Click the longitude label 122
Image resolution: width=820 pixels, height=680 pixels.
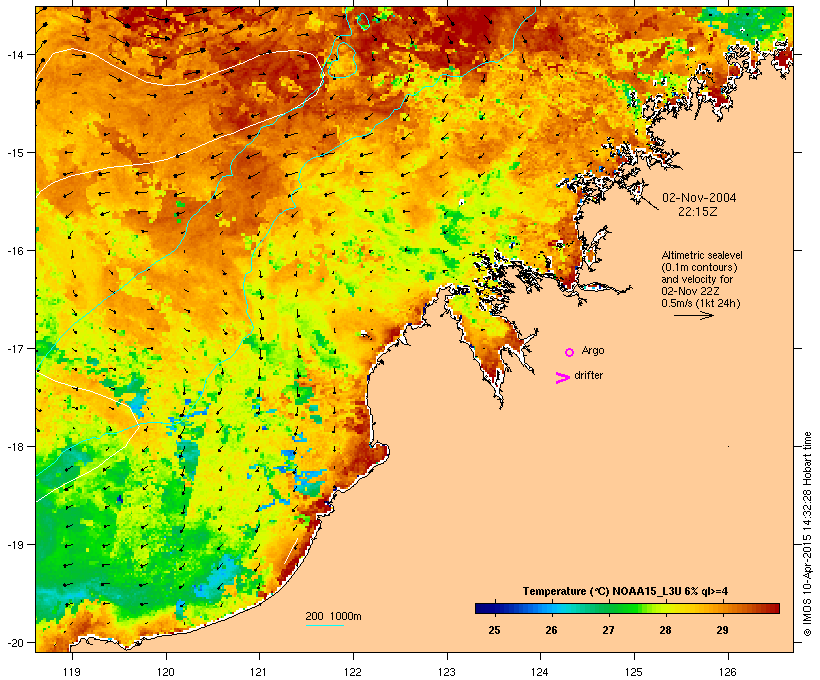tap(353, 672)
